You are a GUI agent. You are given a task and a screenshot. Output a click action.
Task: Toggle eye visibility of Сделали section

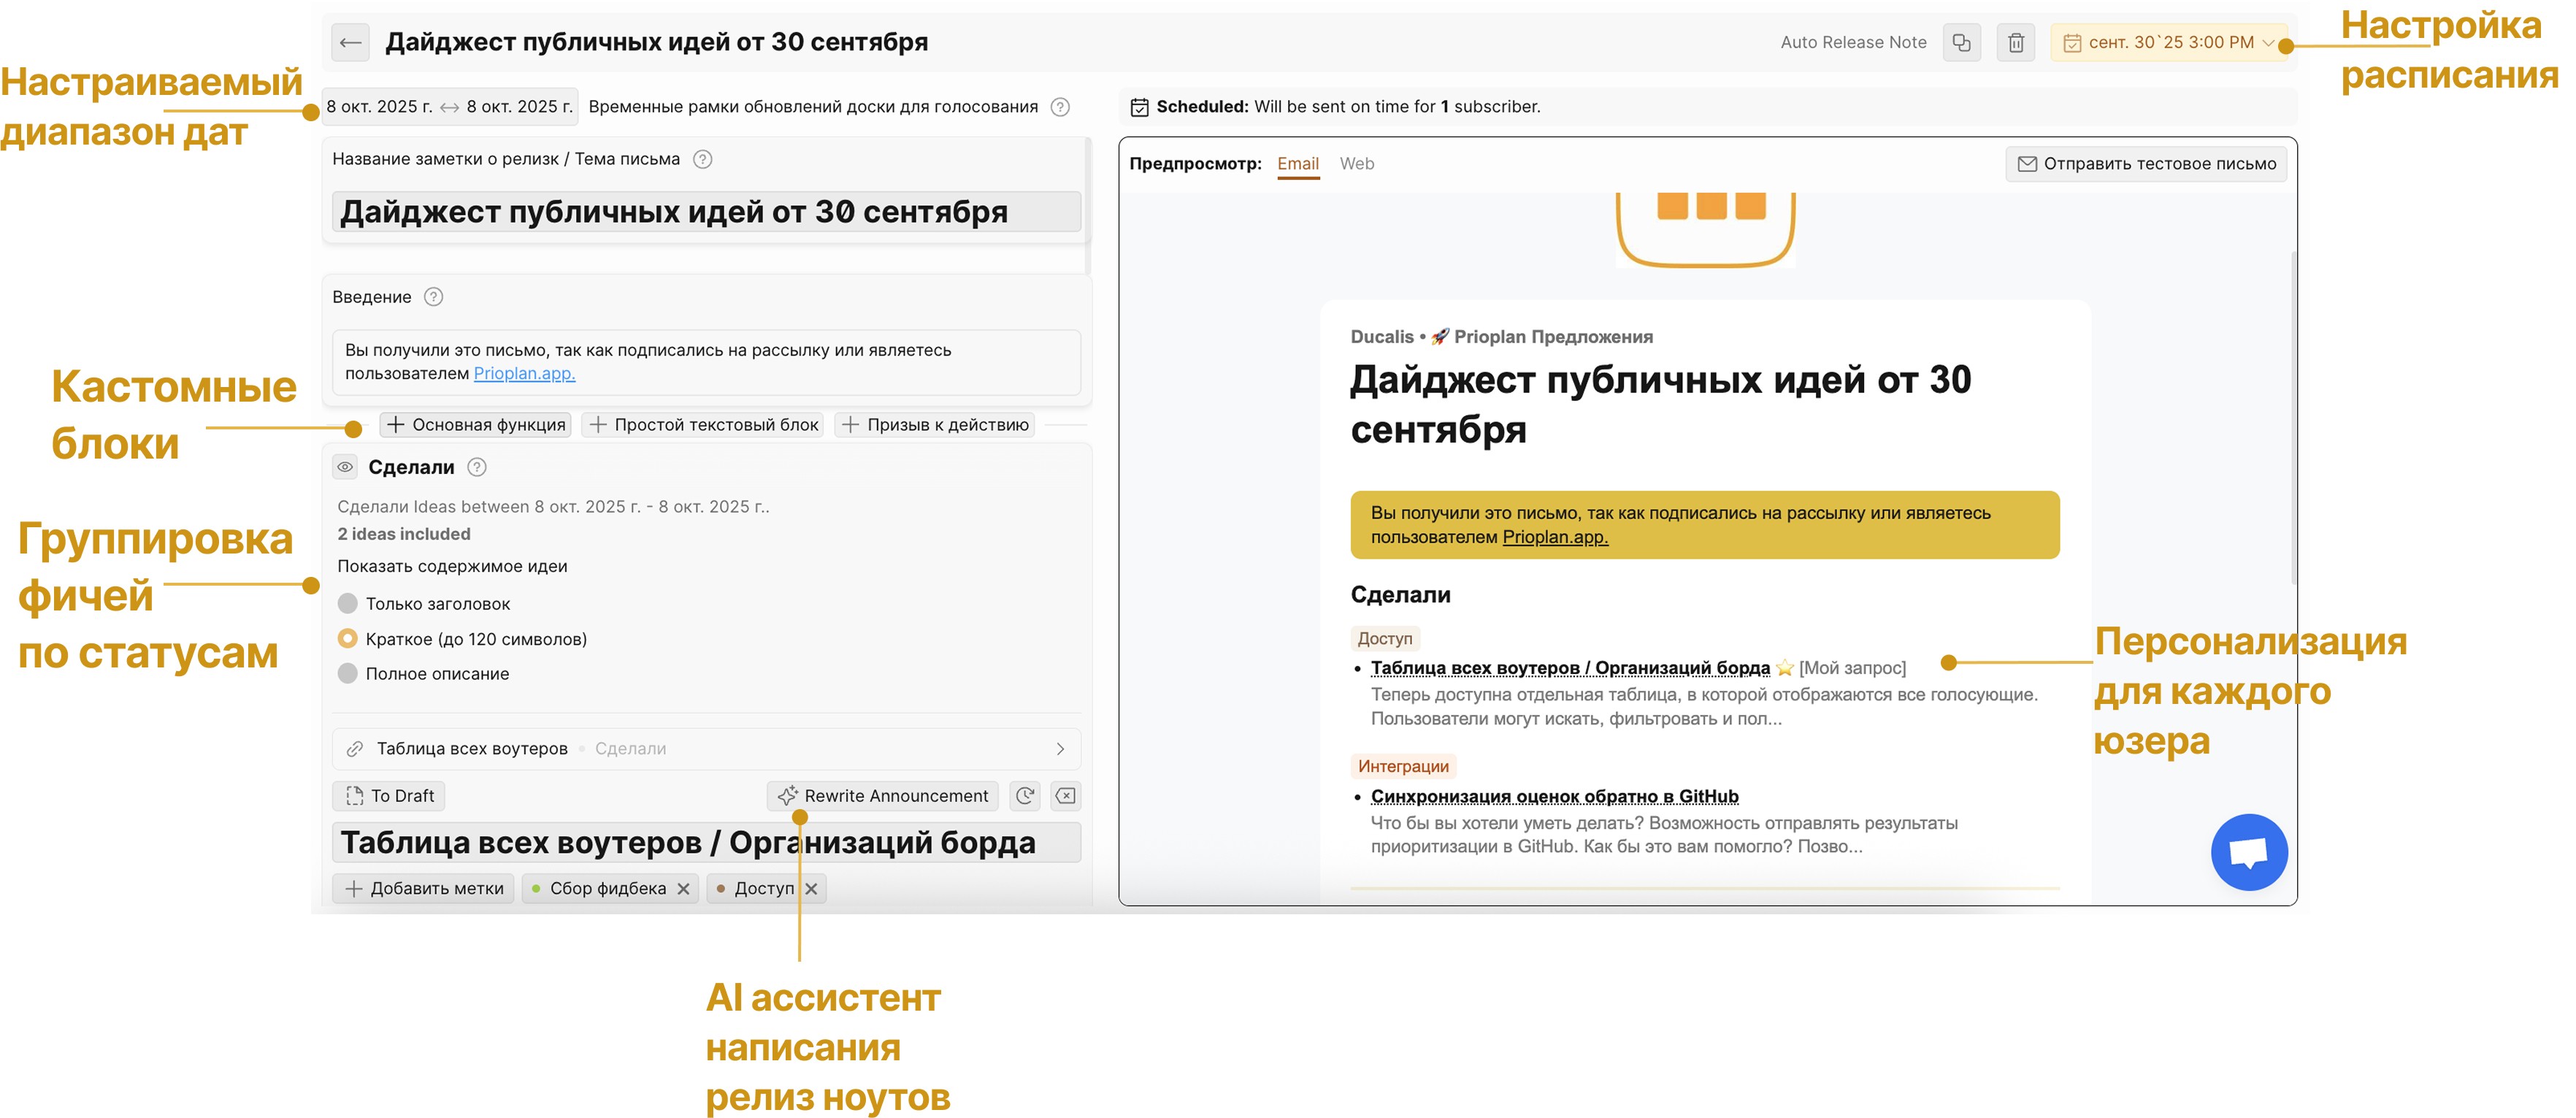345,467
